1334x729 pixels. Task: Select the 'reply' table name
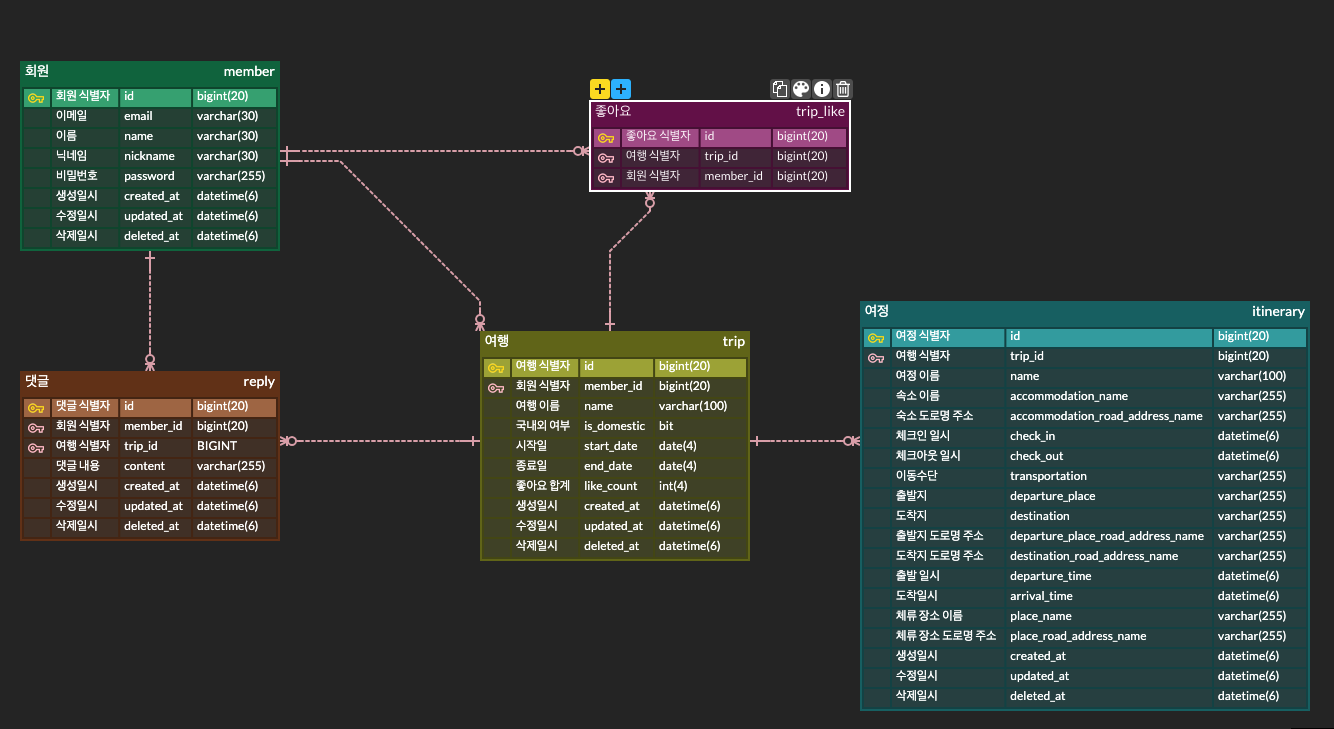pos(259,382)
